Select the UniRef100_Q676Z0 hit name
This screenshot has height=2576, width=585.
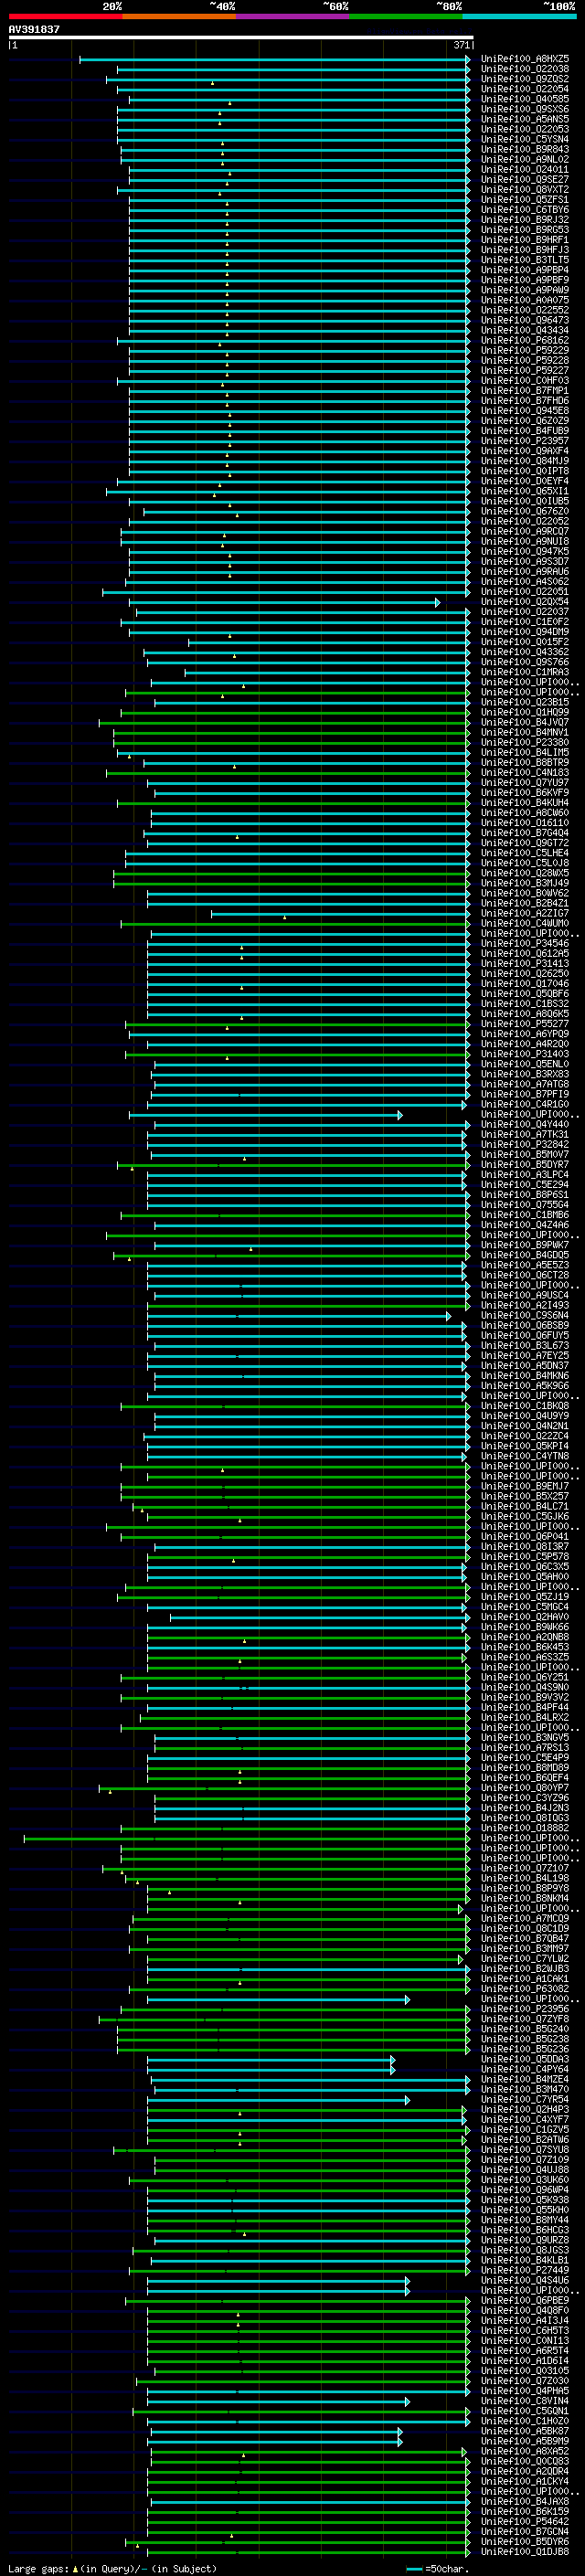(x=525, y=511)
